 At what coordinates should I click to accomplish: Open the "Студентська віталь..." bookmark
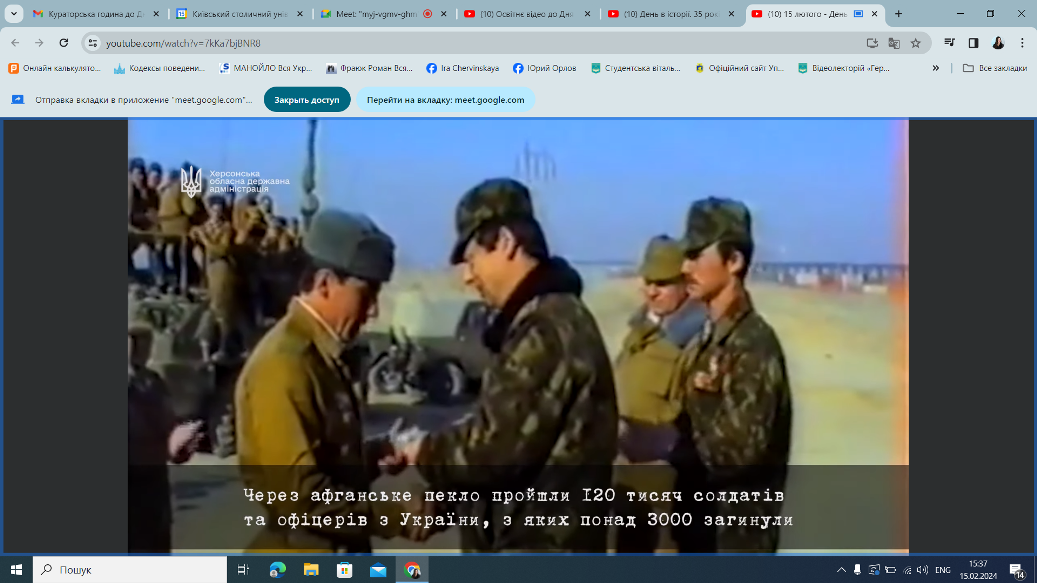coord(636,68)
